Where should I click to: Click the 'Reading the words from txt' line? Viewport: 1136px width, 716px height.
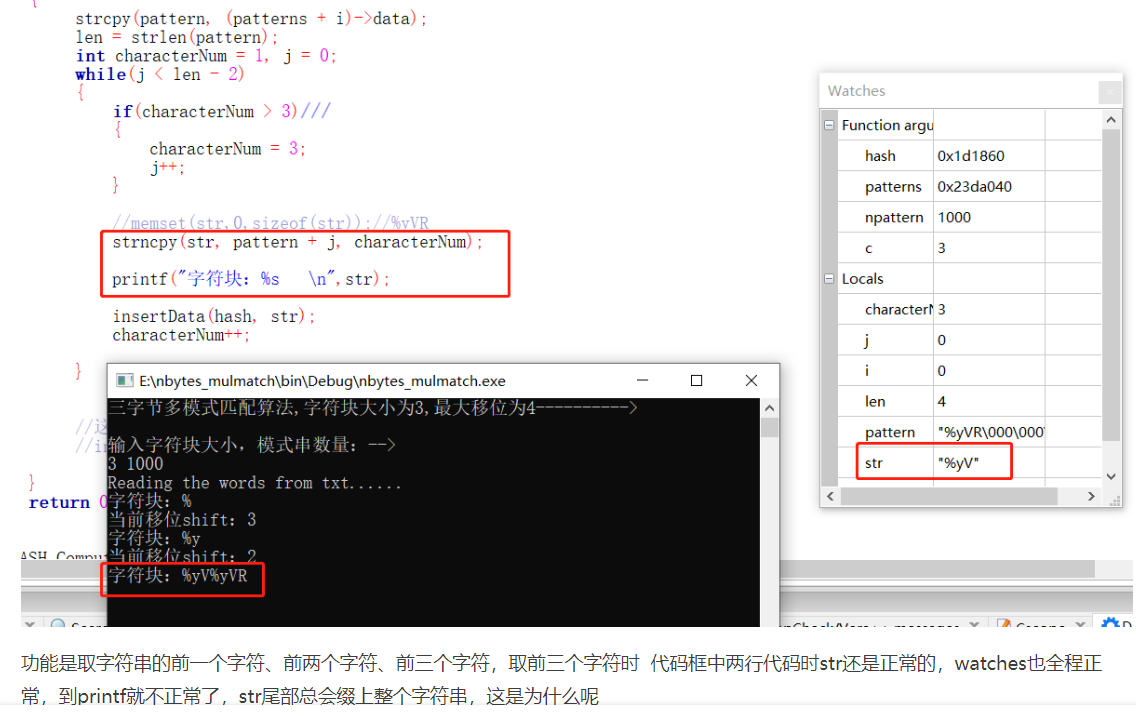254,483
